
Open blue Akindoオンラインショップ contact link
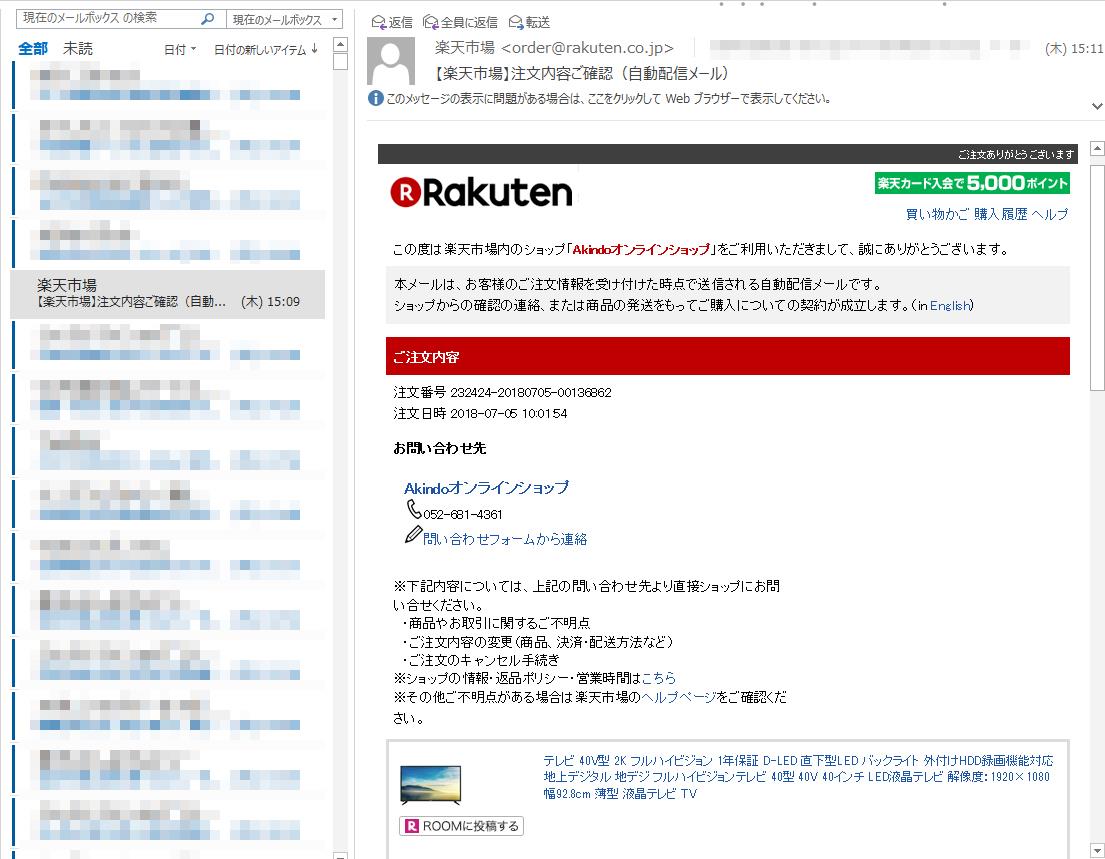(486, 488)
